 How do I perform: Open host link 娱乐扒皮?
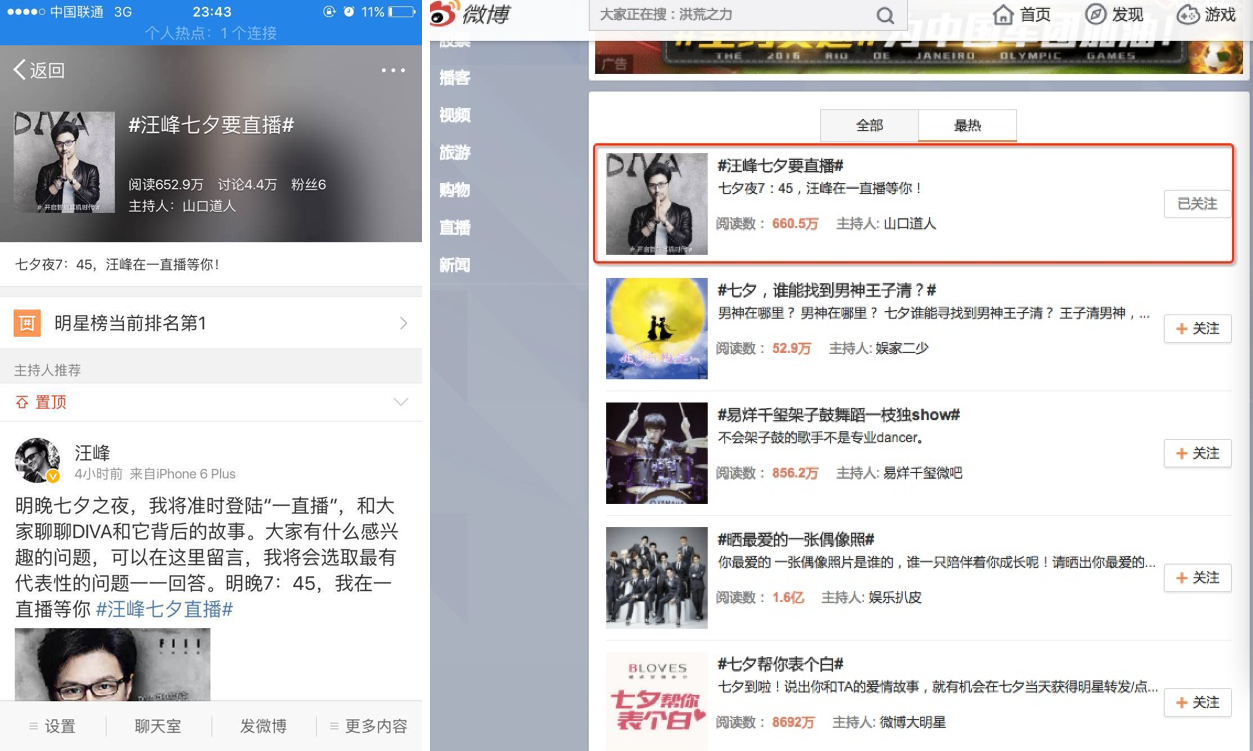(895, 597)
